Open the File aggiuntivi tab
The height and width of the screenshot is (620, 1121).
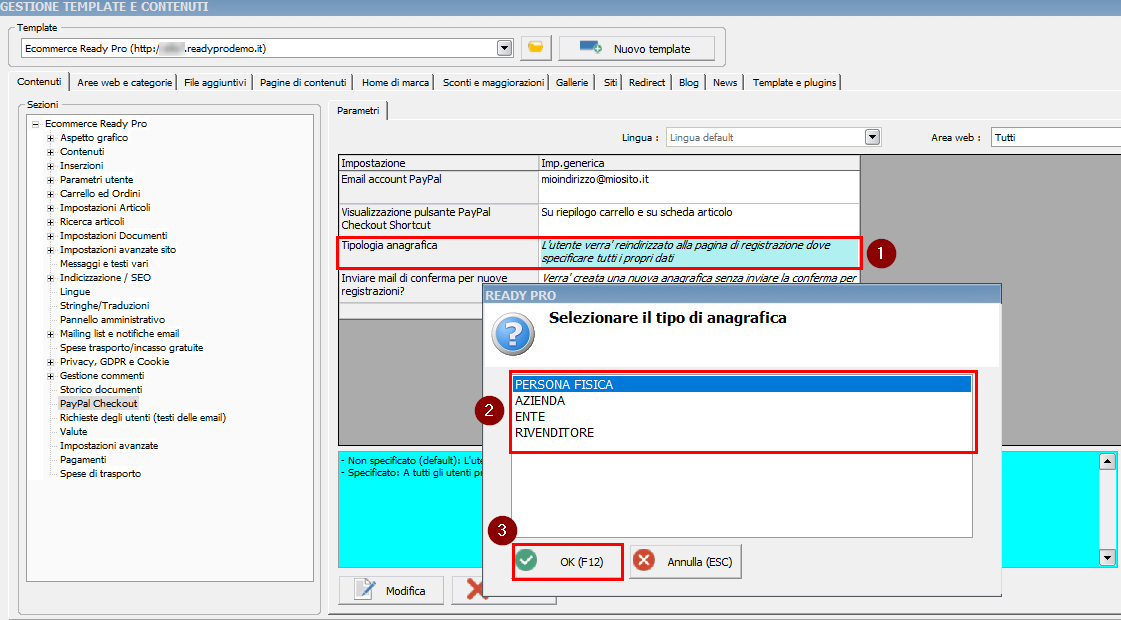point(215,82)
